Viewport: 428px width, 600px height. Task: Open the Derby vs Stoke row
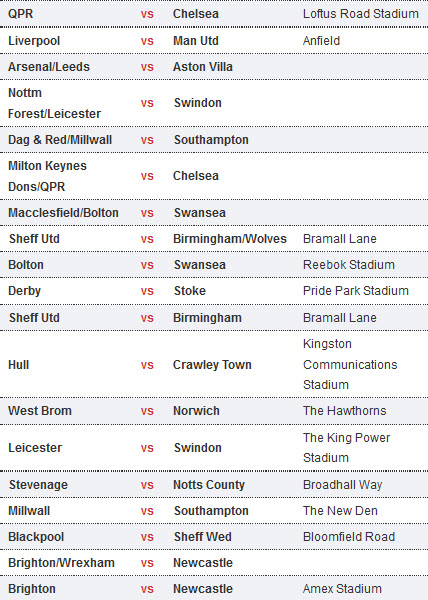click(x=214, y=291)
